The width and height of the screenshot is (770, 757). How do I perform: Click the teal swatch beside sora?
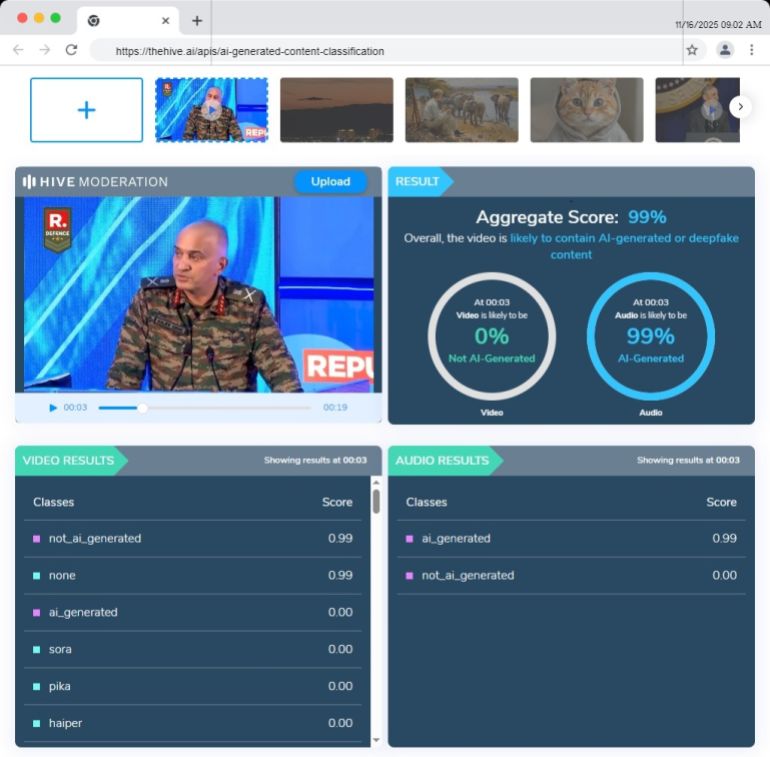point(36,649)
